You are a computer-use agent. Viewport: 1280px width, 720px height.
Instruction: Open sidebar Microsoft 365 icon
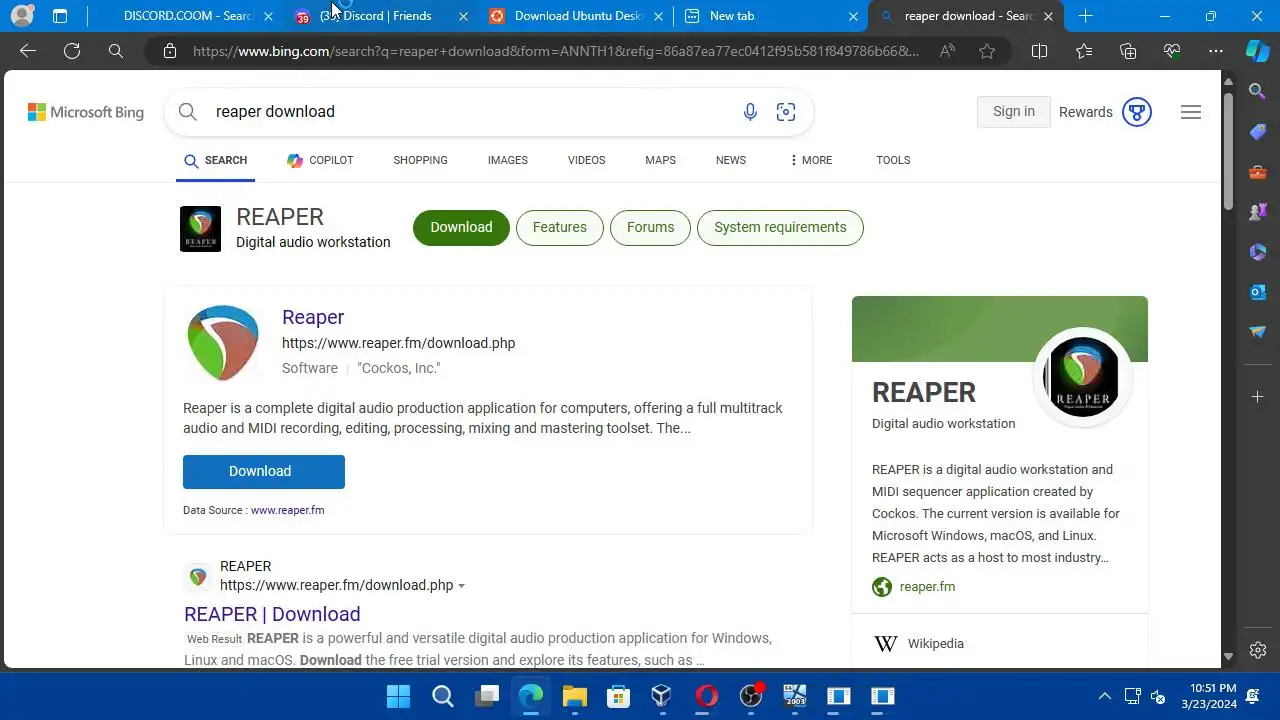[x=1258, y=251]
